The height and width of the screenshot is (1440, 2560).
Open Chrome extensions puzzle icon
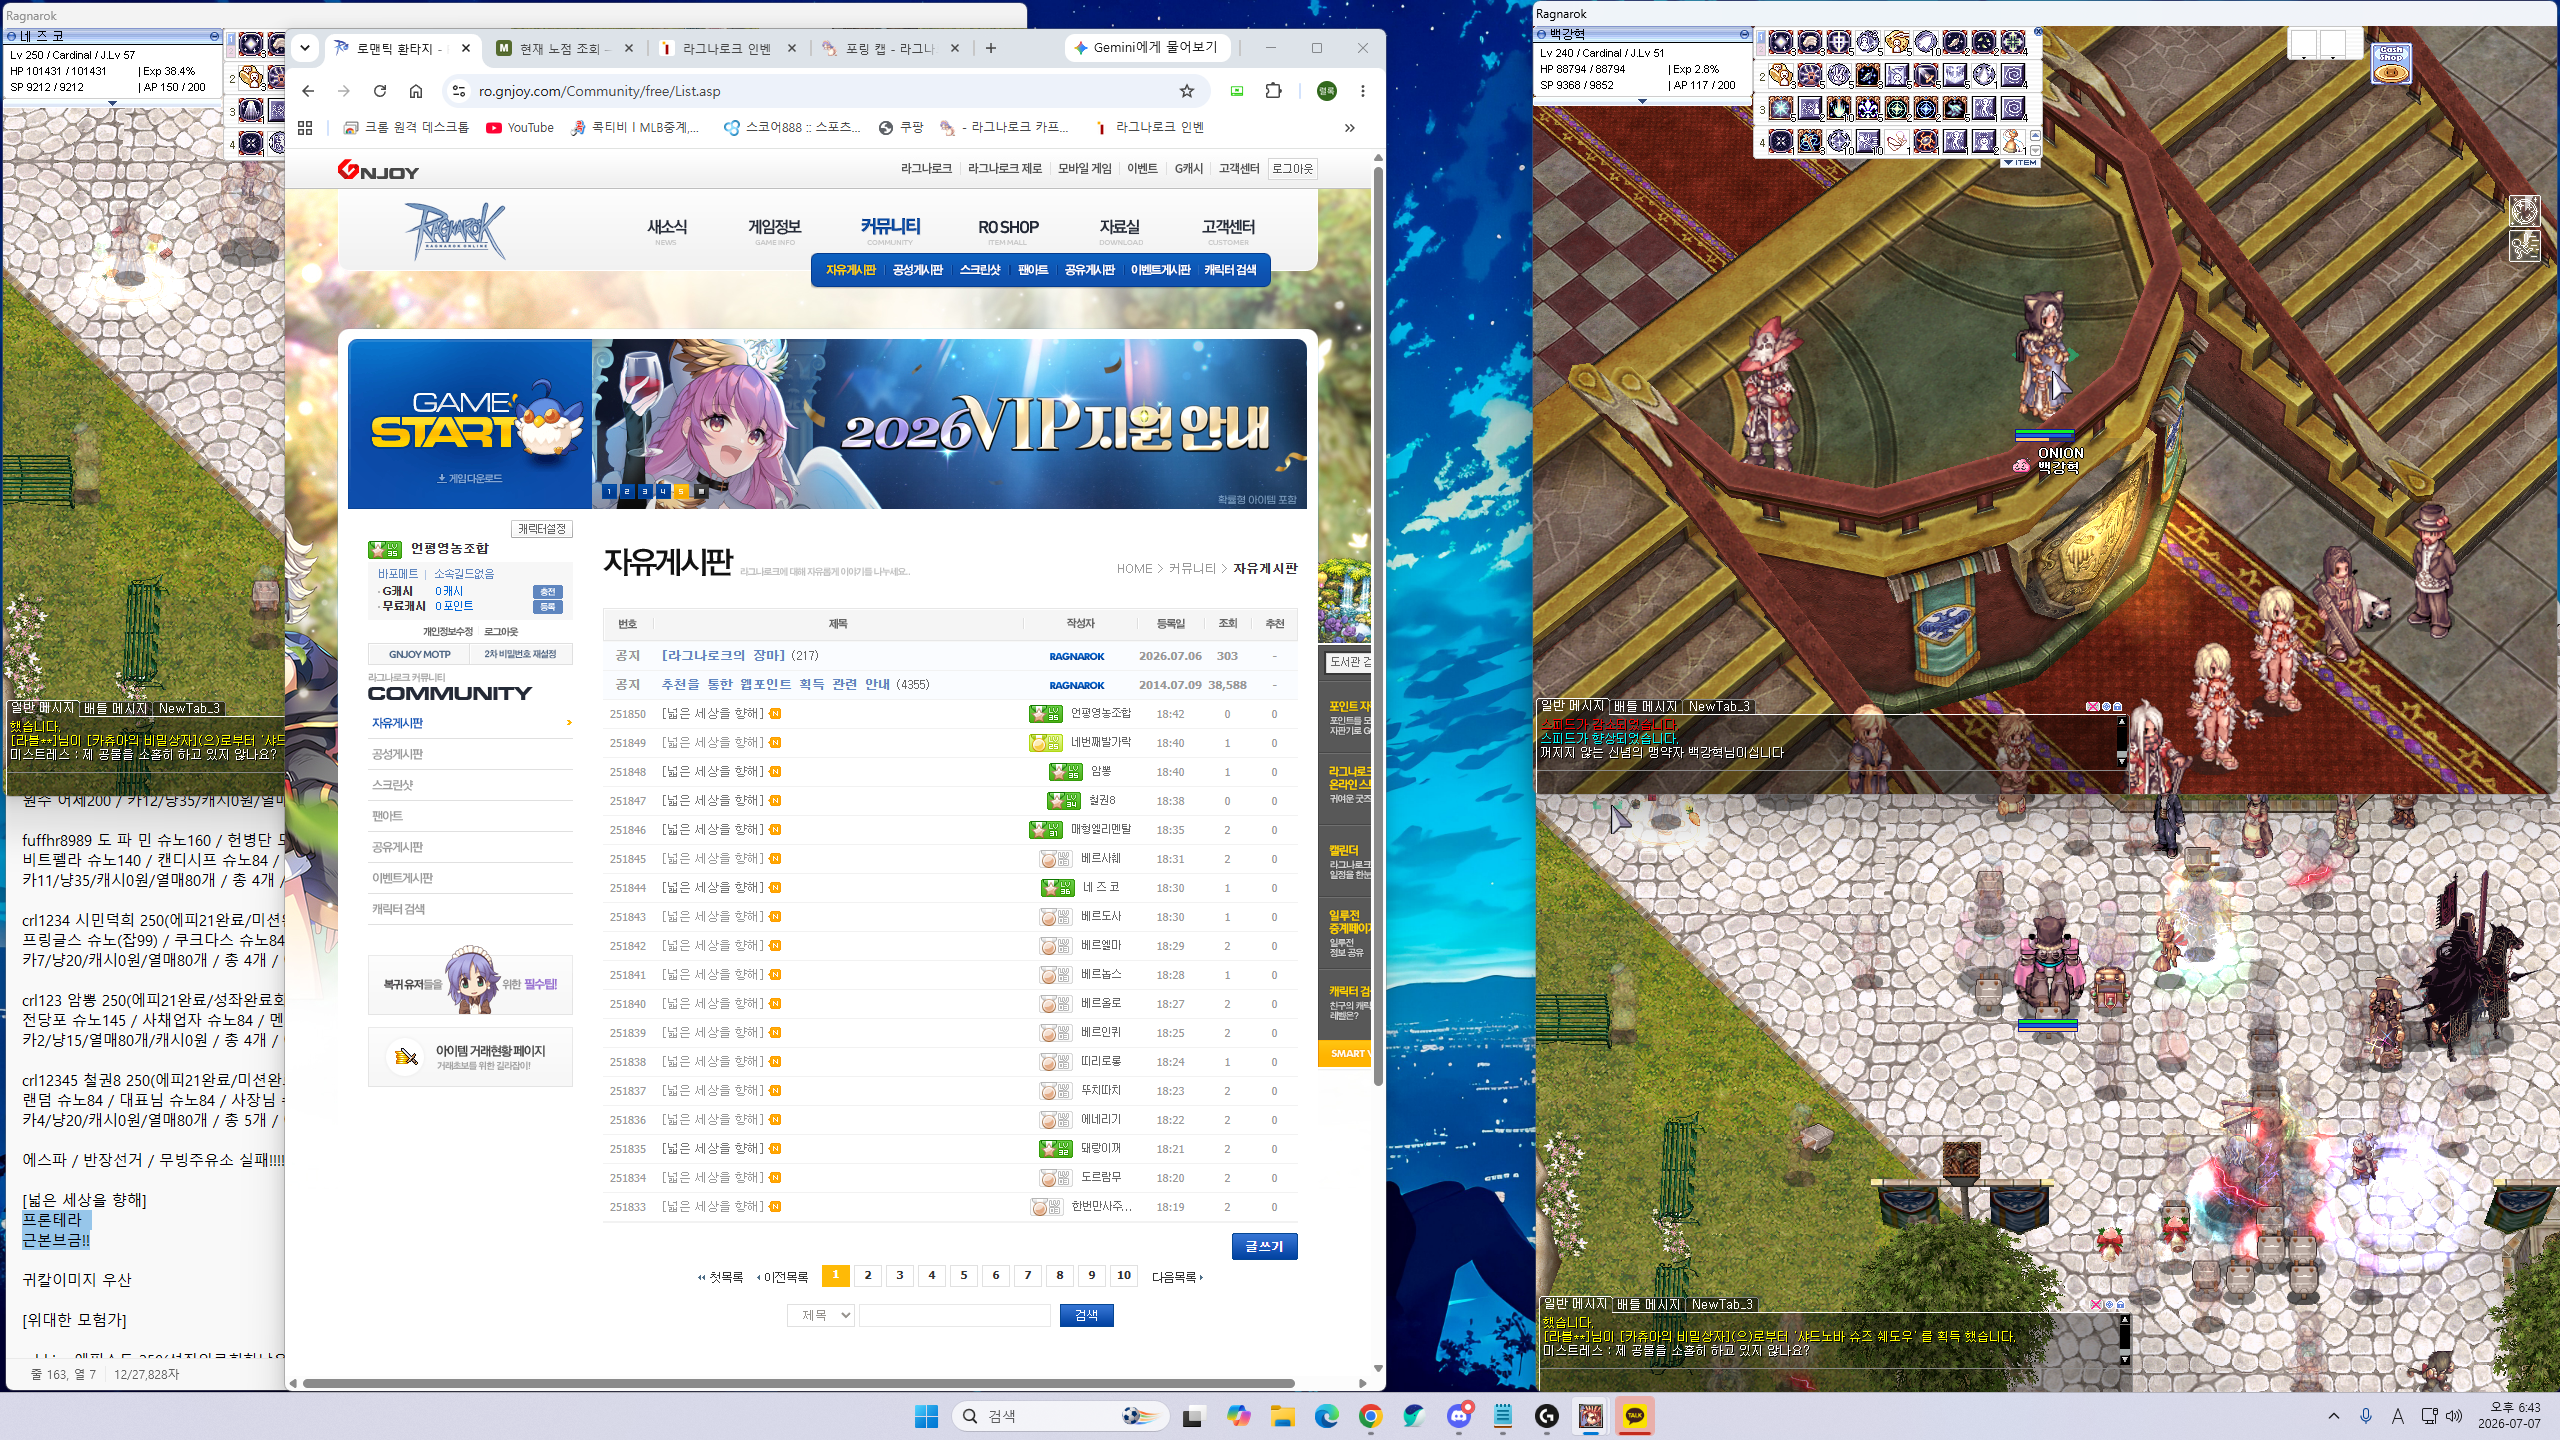tap(1273, 91)
